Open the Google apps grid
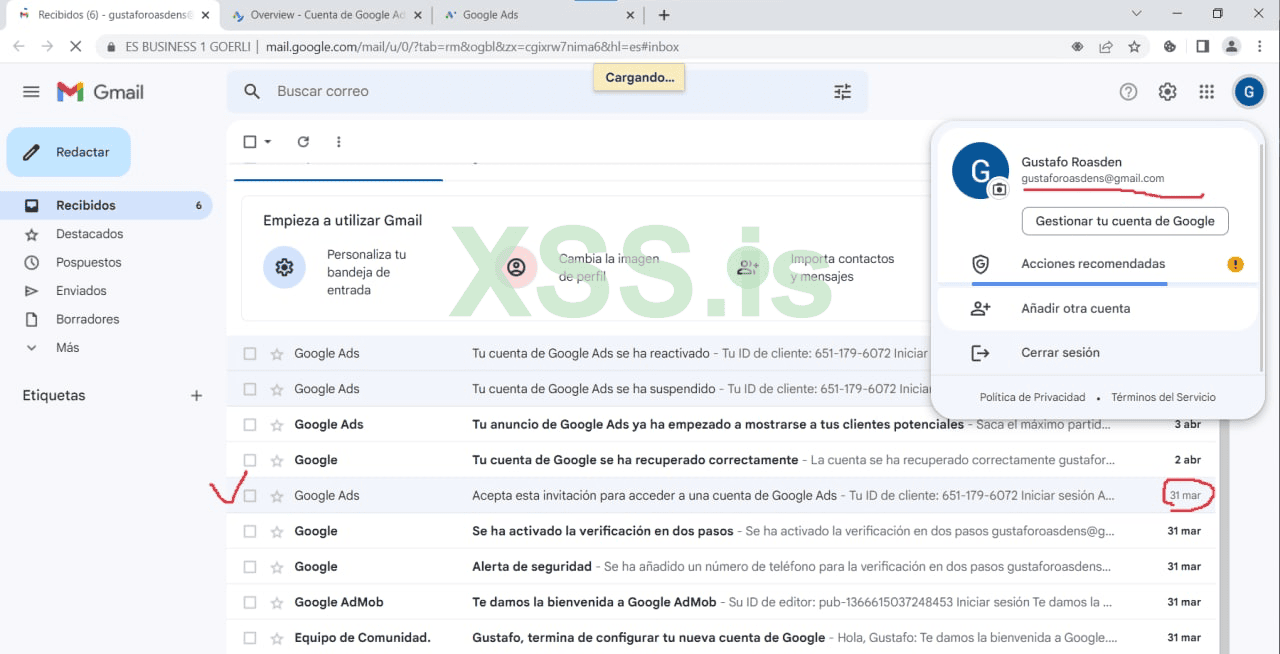Screen dimensions: 1280x654 pos(1207,92)
